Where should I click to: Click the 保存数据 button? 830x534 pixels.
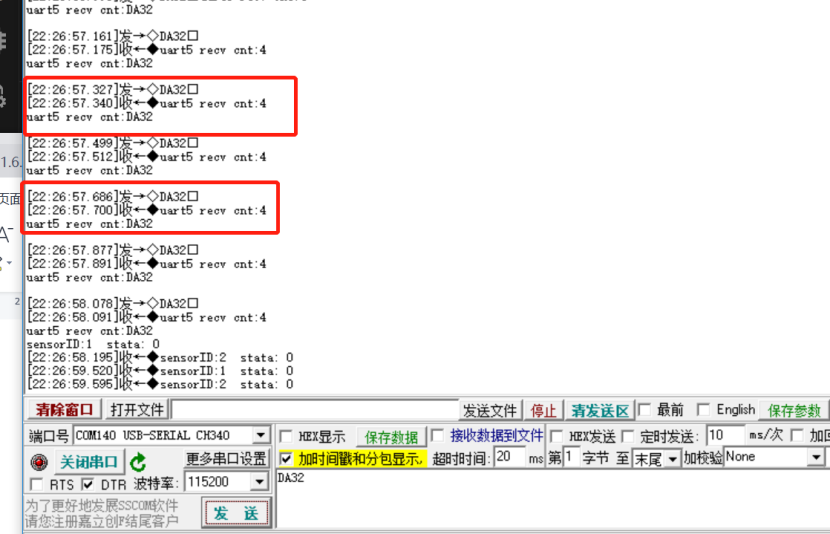pyautogui.click(x=391, y=437)
